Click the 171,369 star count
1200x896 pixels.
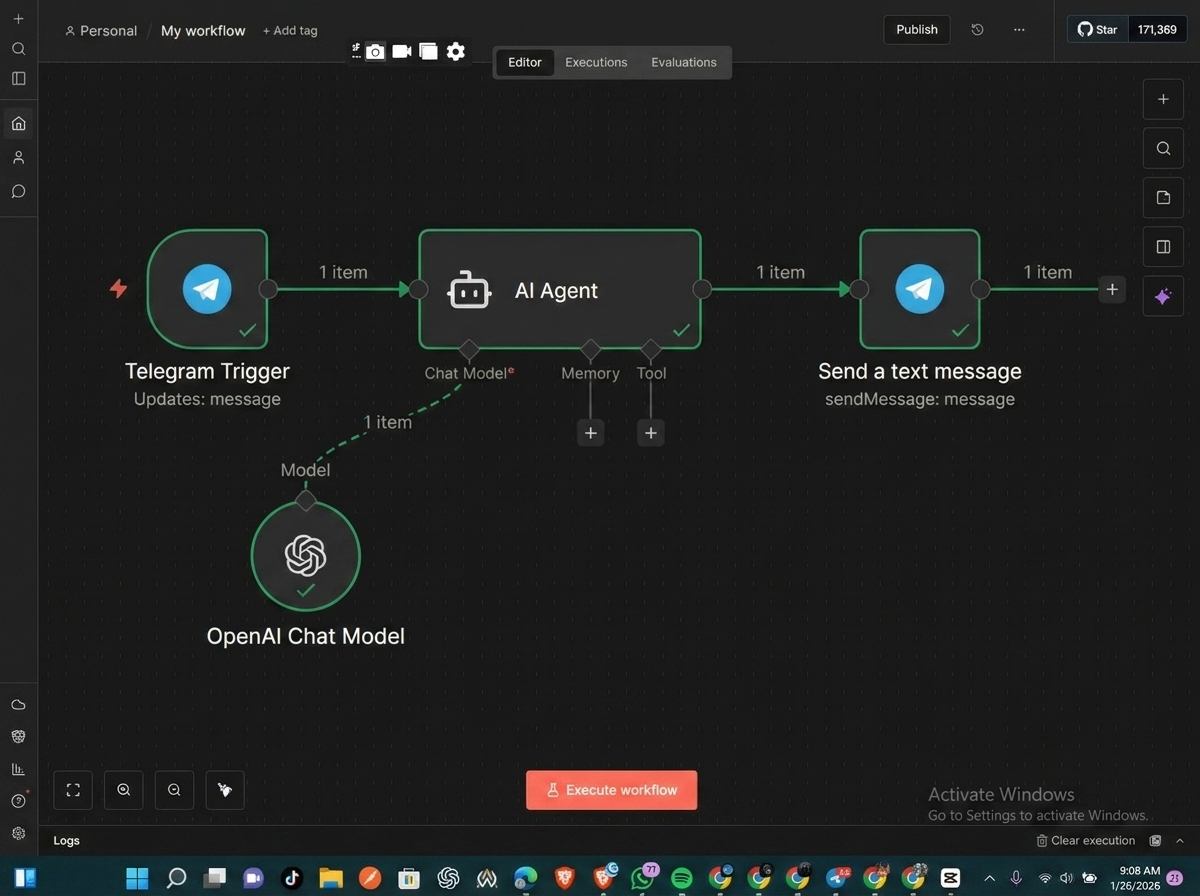1157,29
